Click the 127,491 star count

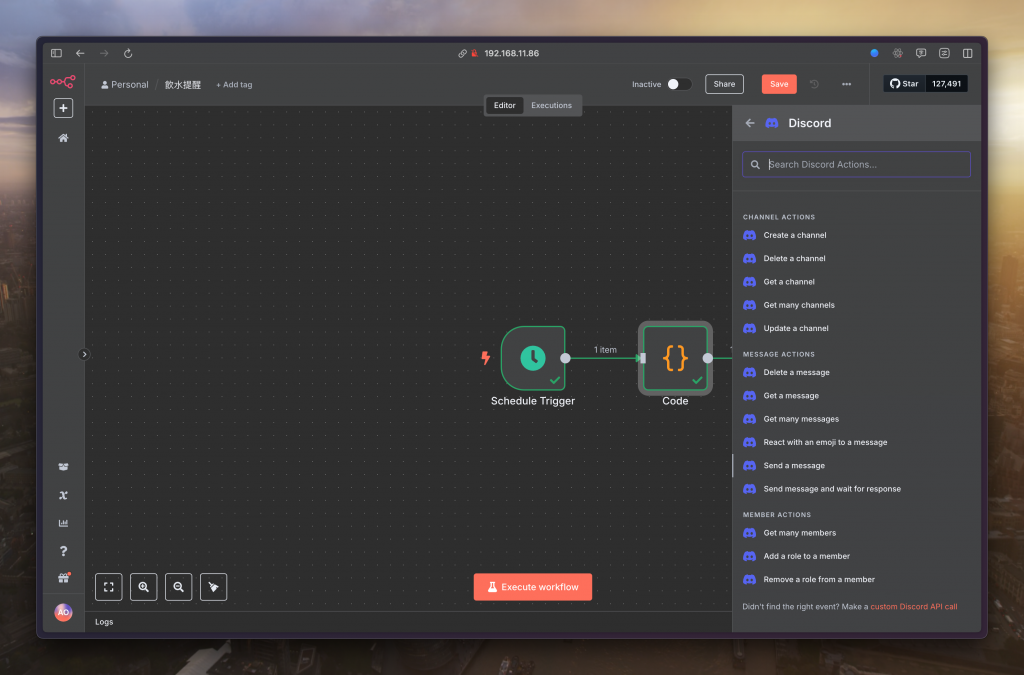coord(946,84)
